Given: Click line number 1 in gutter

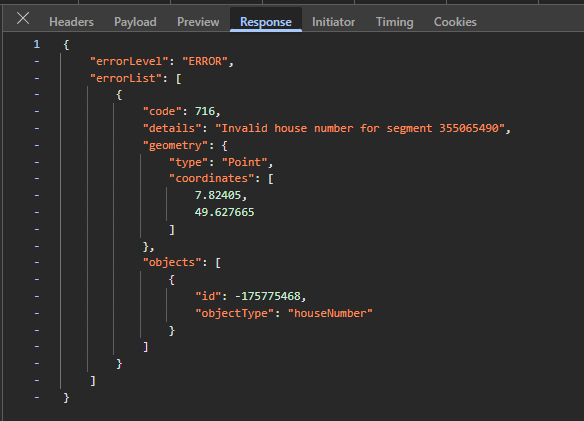Looking at the screenshot, I should [36, 45].
